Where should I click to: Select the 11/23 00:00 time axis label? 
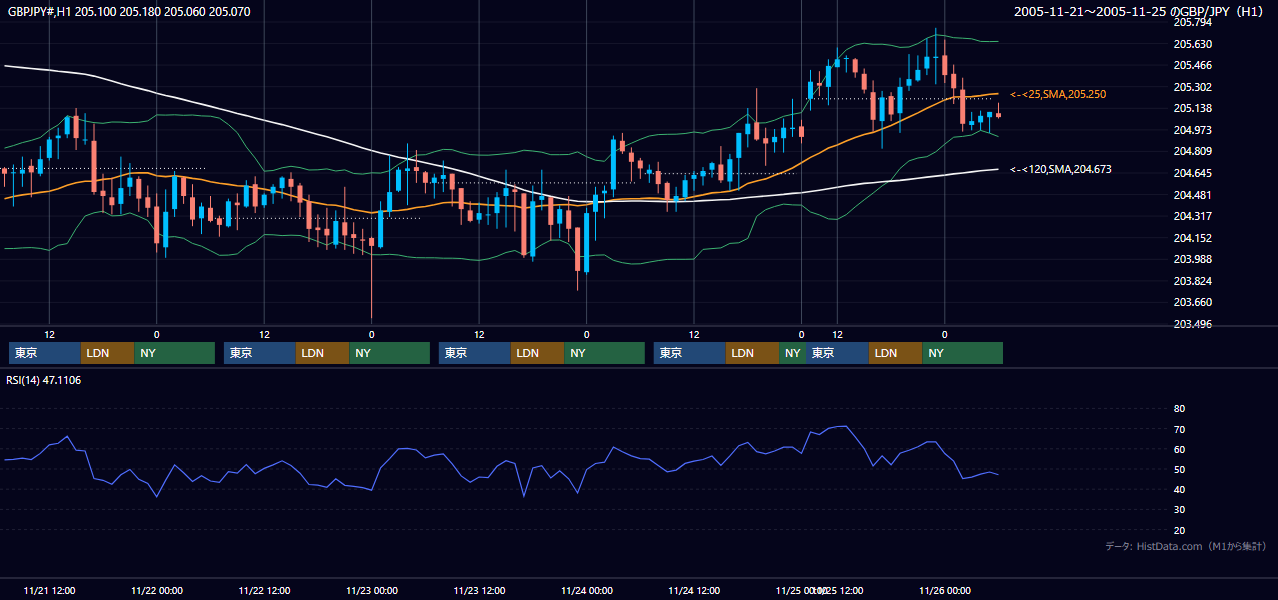372,591
